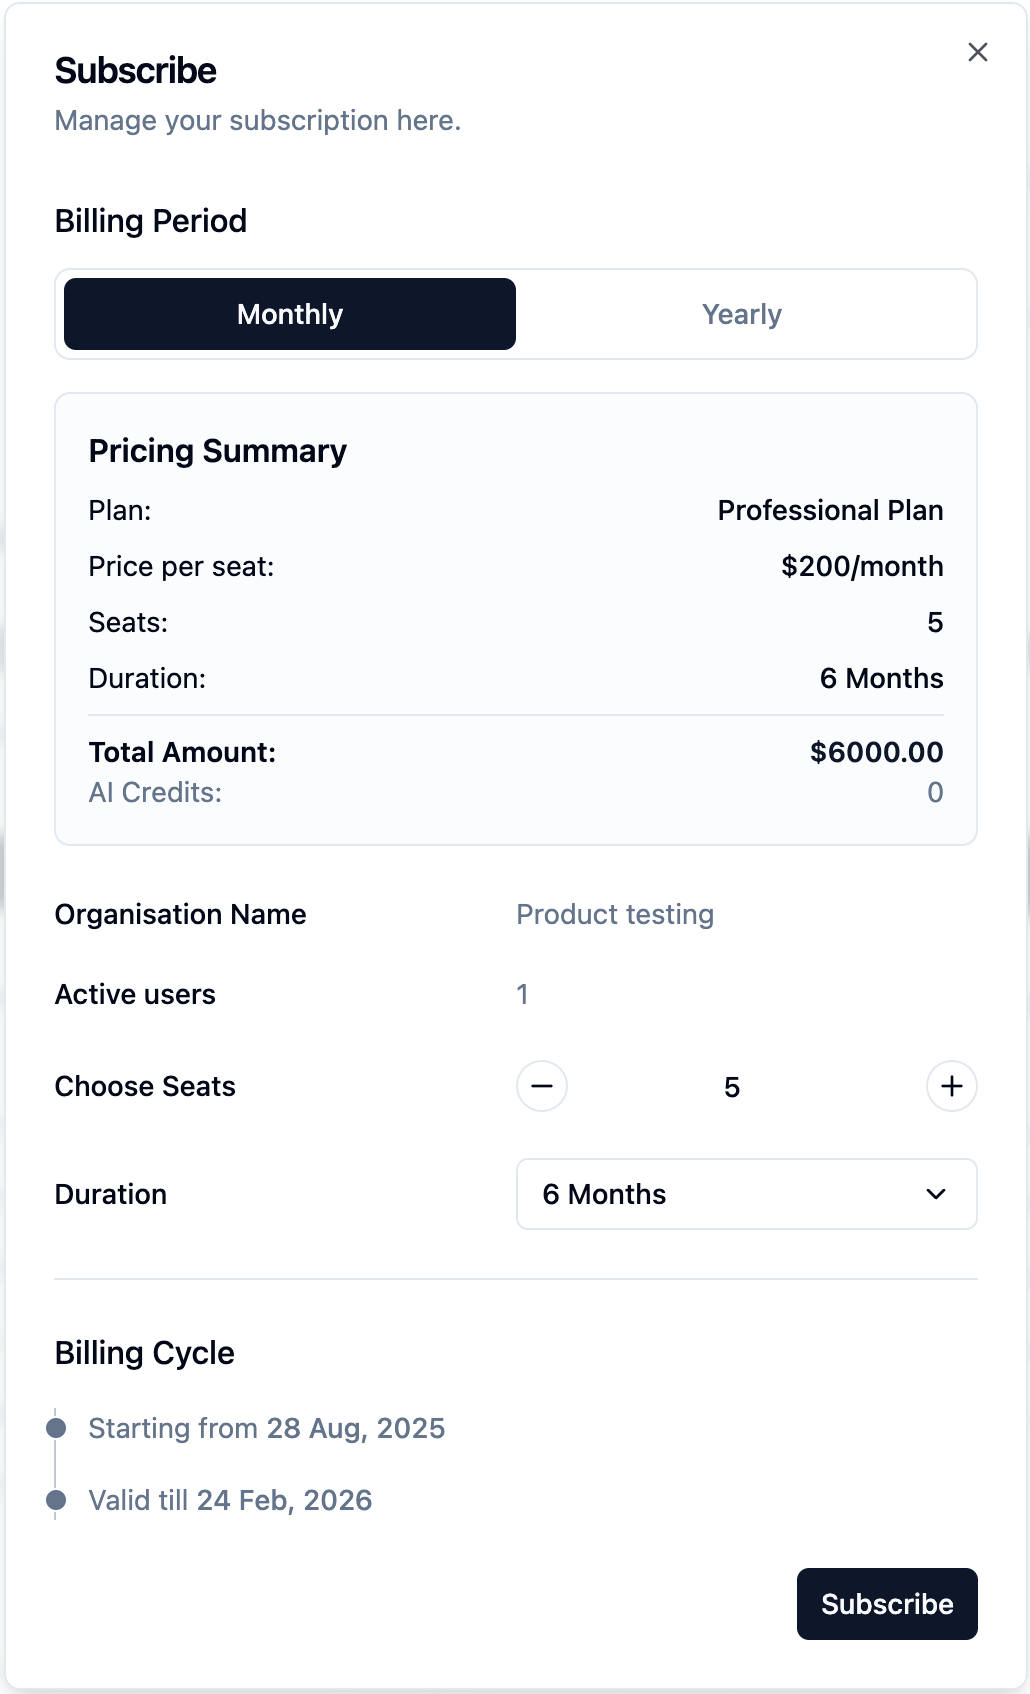Click the Professional Plan label

pos(830,510)
